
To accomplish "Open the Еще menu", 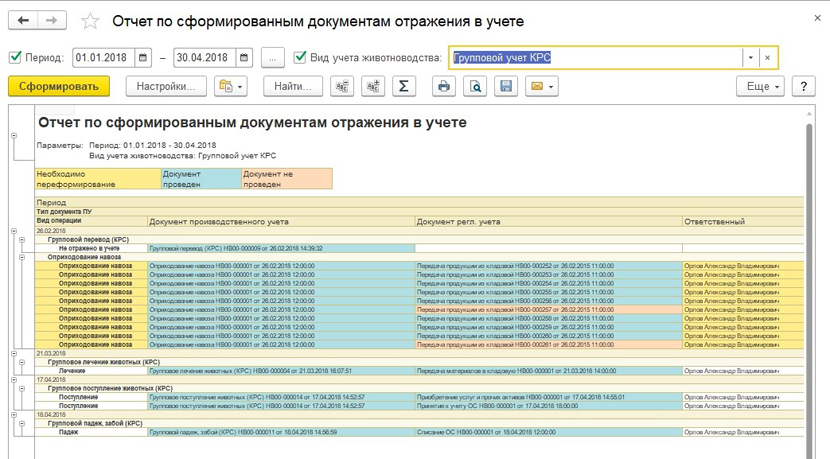I will (764, 87).
